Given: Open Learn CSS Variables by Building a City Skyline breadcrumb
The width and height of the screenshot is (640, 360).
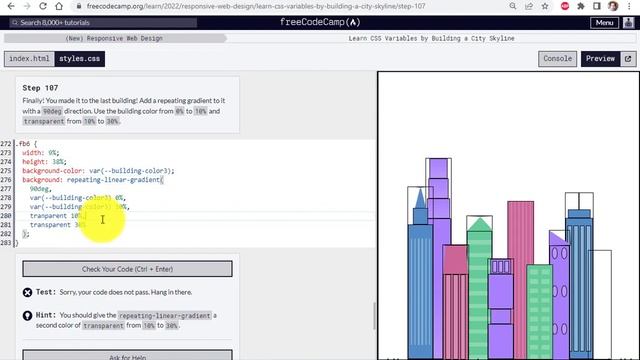Looking at the screenshot, I should click(431, 38).
